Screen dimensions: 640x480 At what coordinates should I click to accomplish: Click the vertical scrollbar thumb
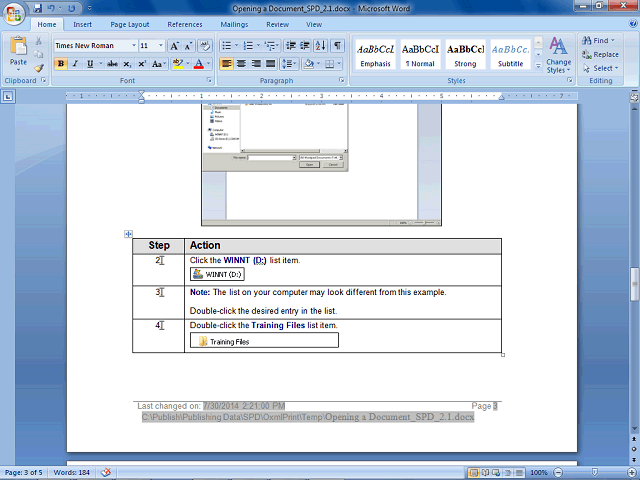tap(634, 284)
